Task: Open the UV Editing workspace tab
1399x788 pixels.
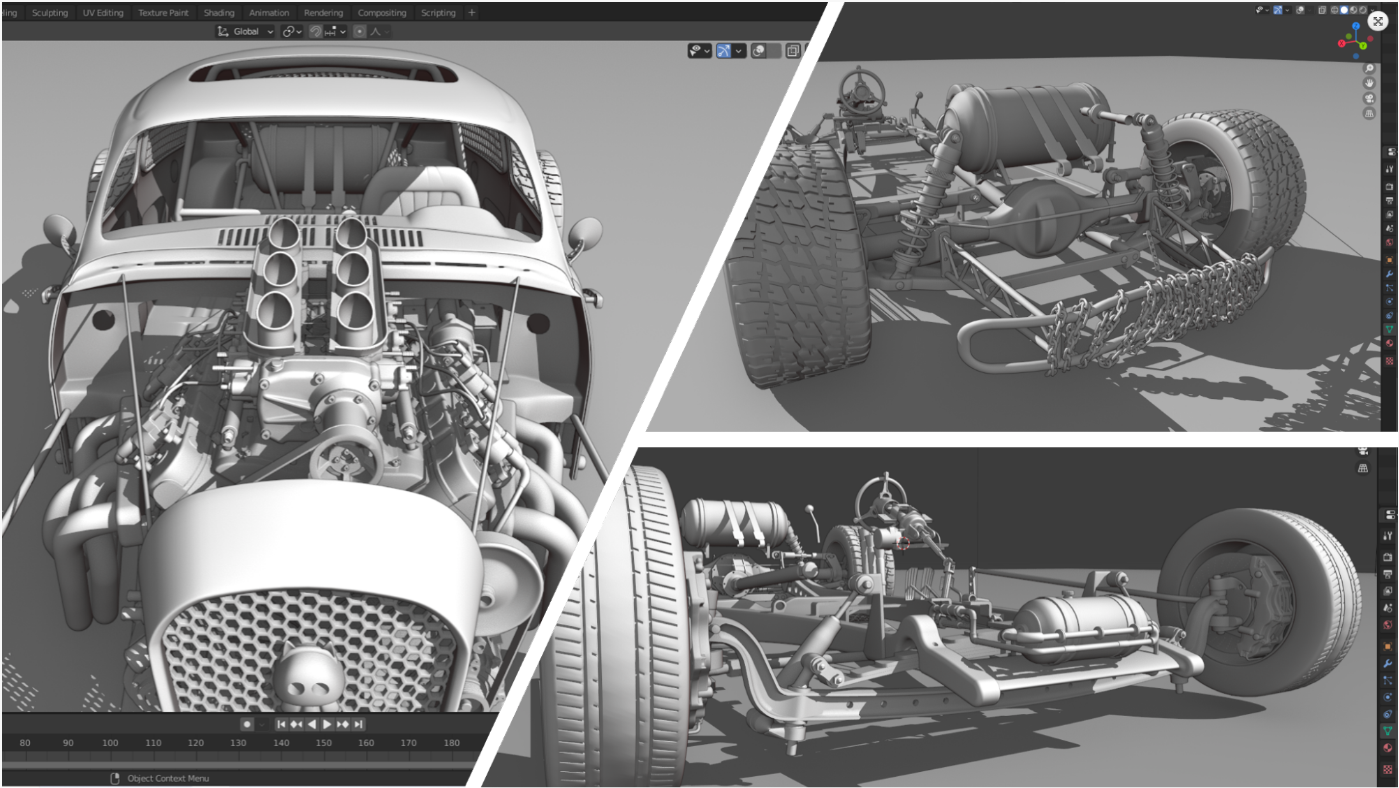Action: pos(103,13)
